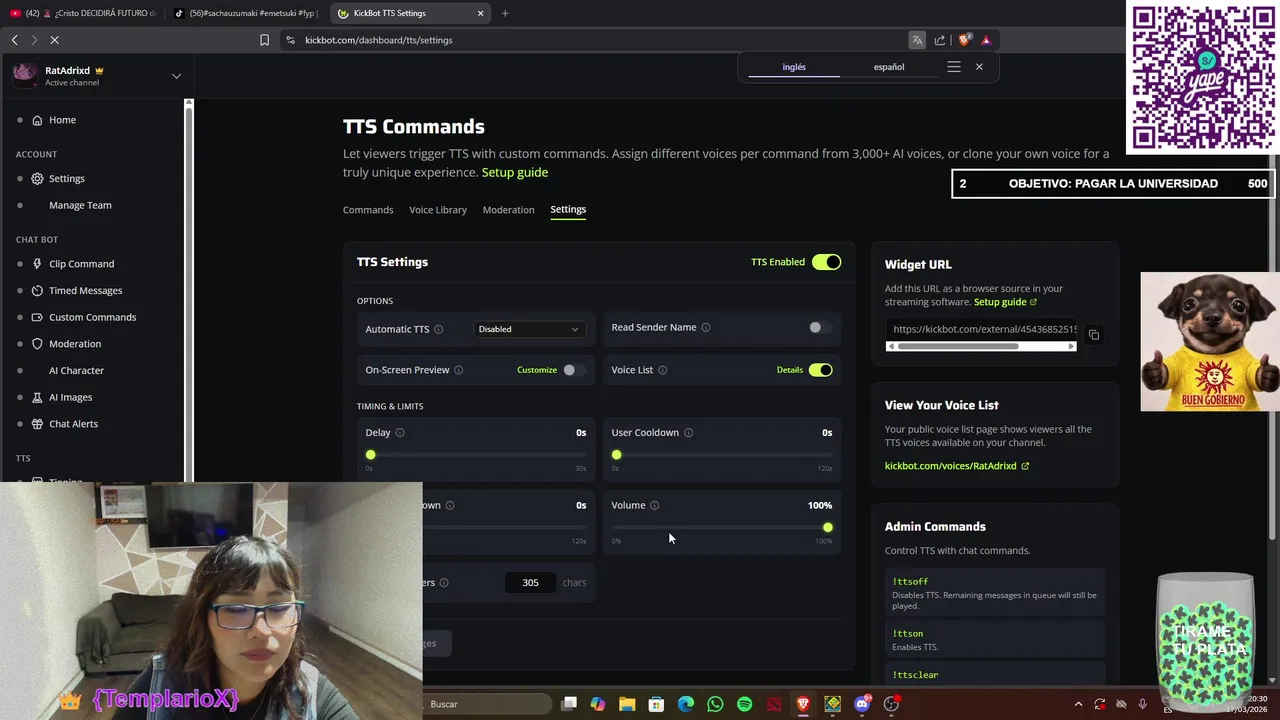Switch to the TikTok sachauzumaki browser tab

pyautogui.click(x=245, y=13)
